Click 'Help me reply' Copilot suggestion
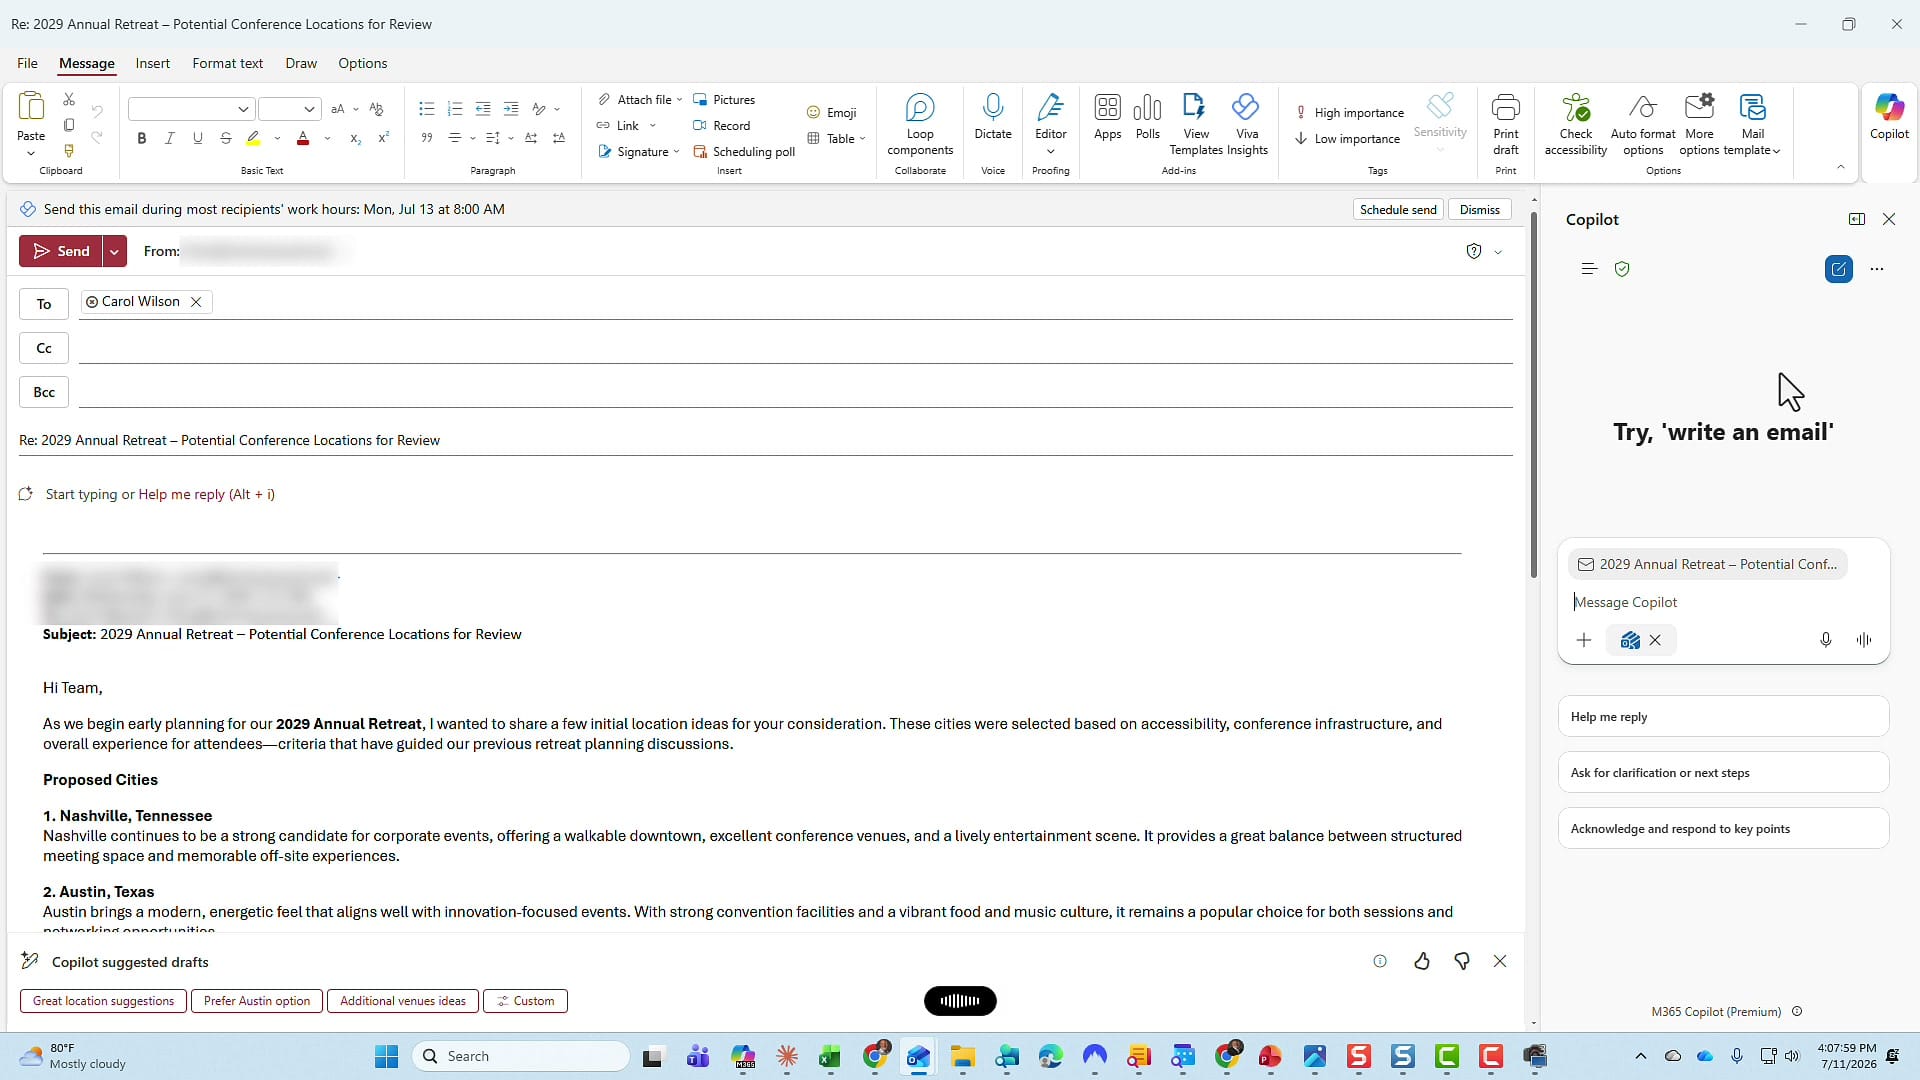Screen dimensions: 1920x1080 coord(1723,717)
